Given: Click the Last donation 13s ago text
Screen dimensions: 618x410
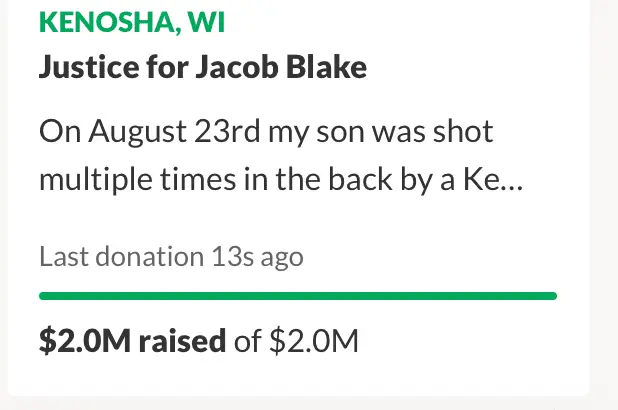Looking at the screenshot, I should [x=171, y=257].
